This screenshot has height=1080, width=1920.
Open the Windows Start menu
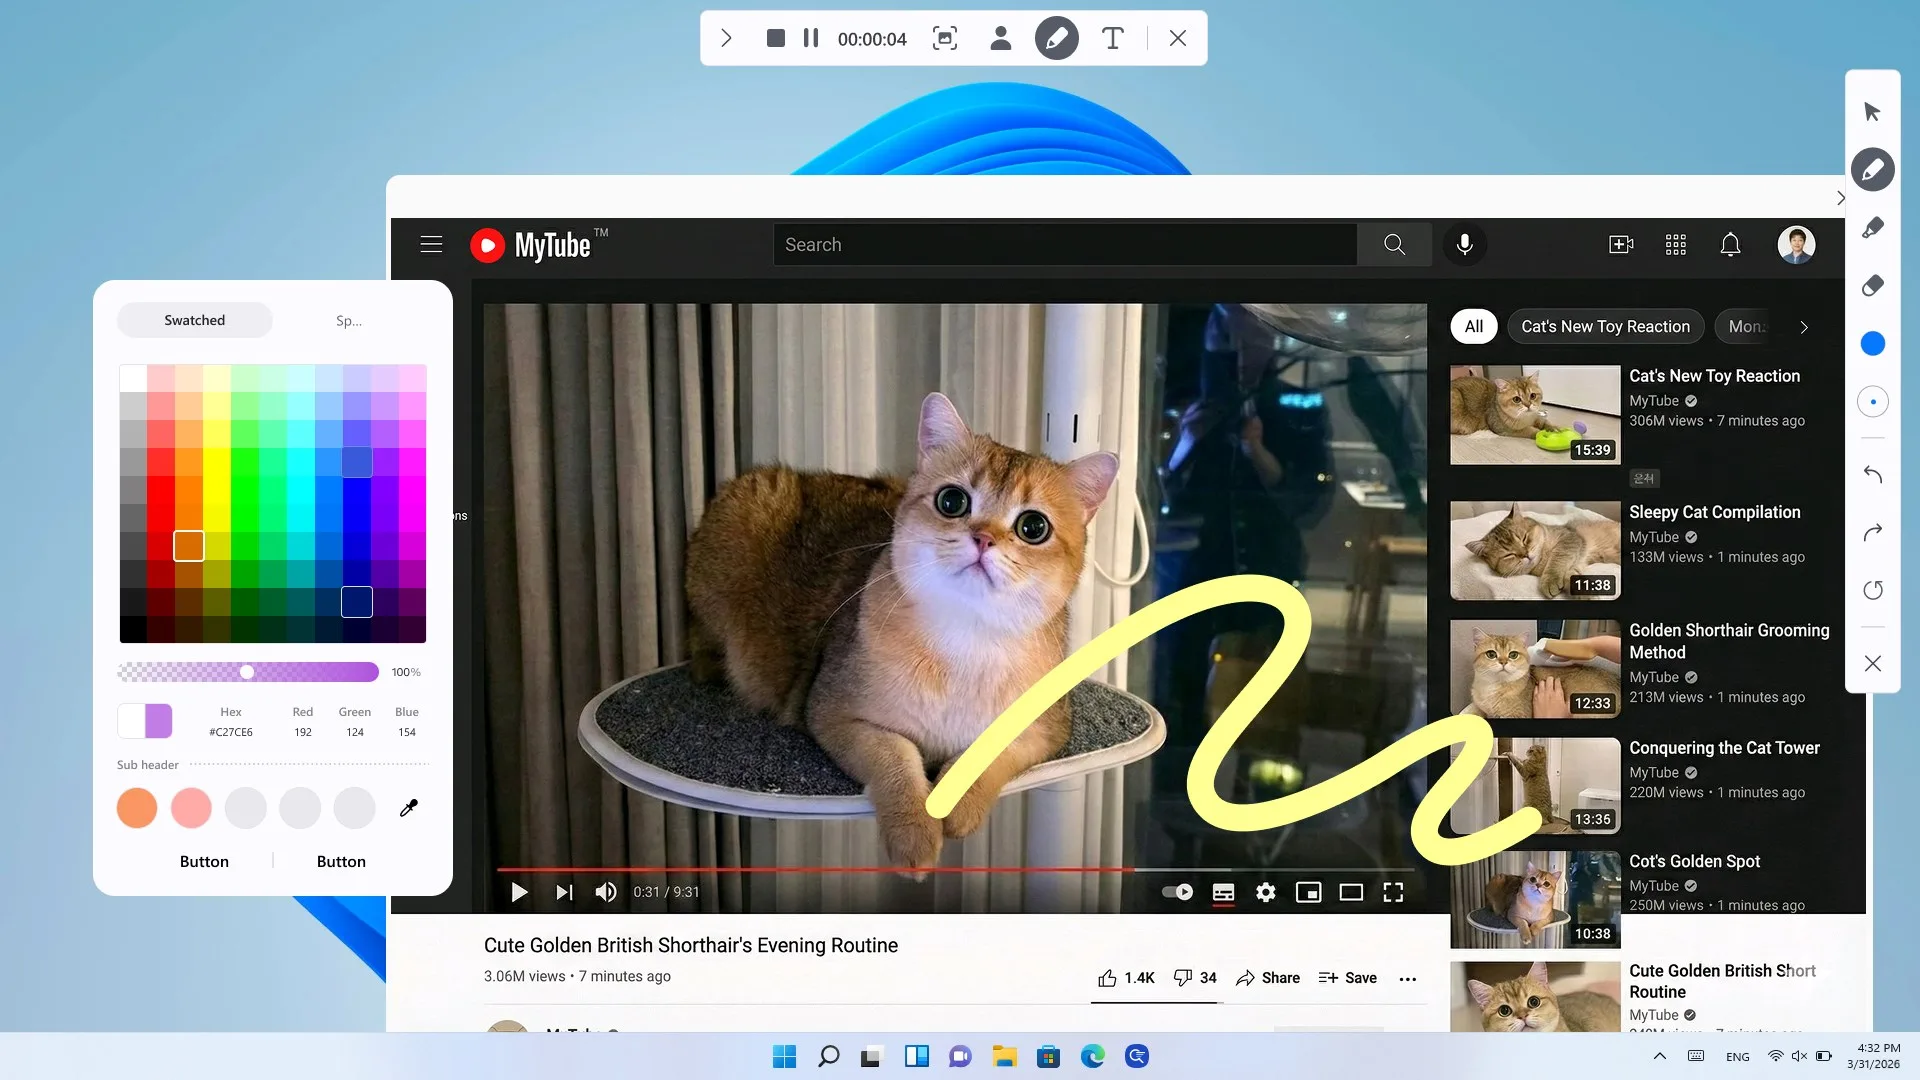point(785,1056)
